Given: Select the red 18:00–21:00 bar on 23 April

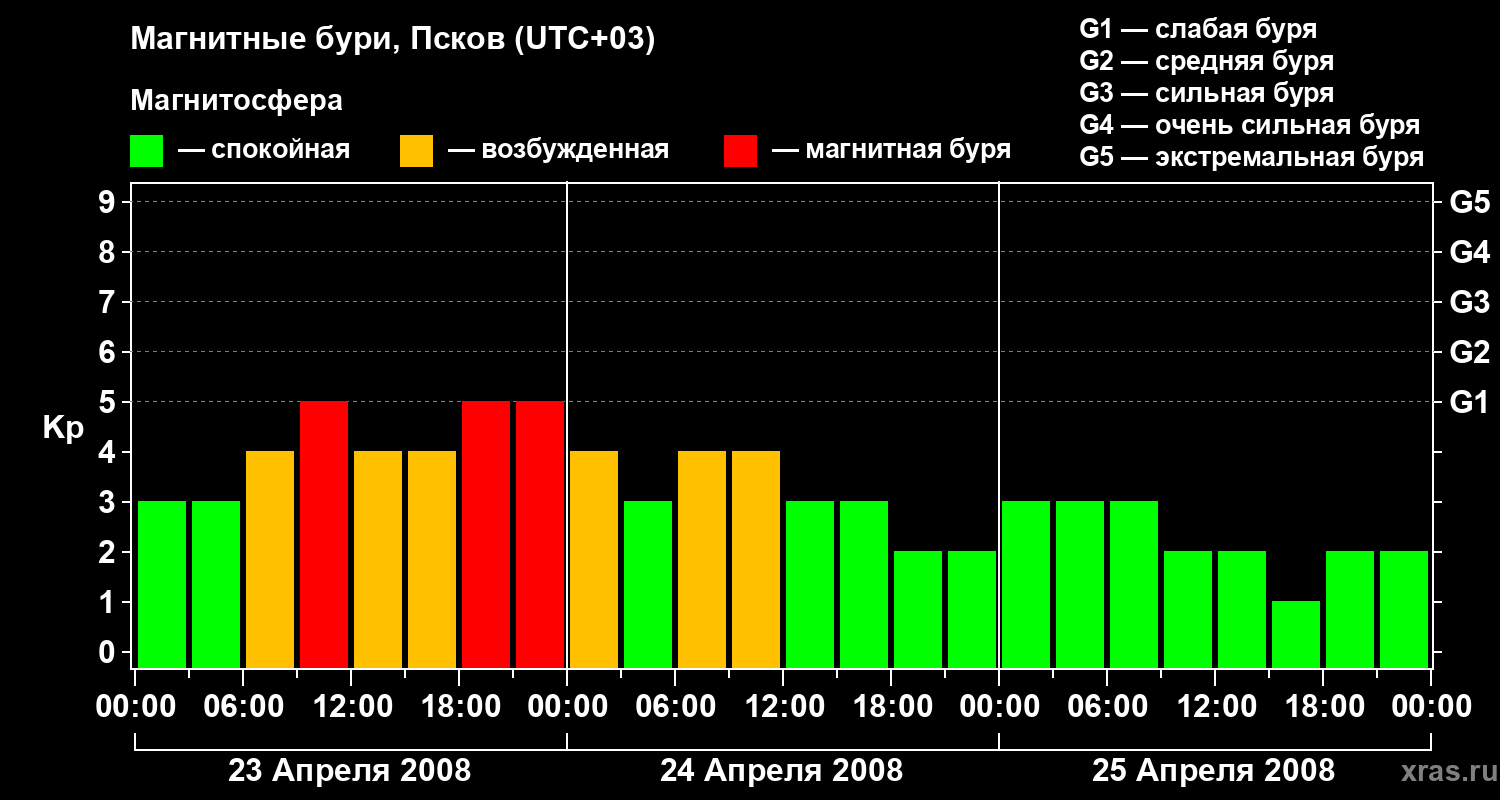Looking at the screenshot, I should point(486,534).
